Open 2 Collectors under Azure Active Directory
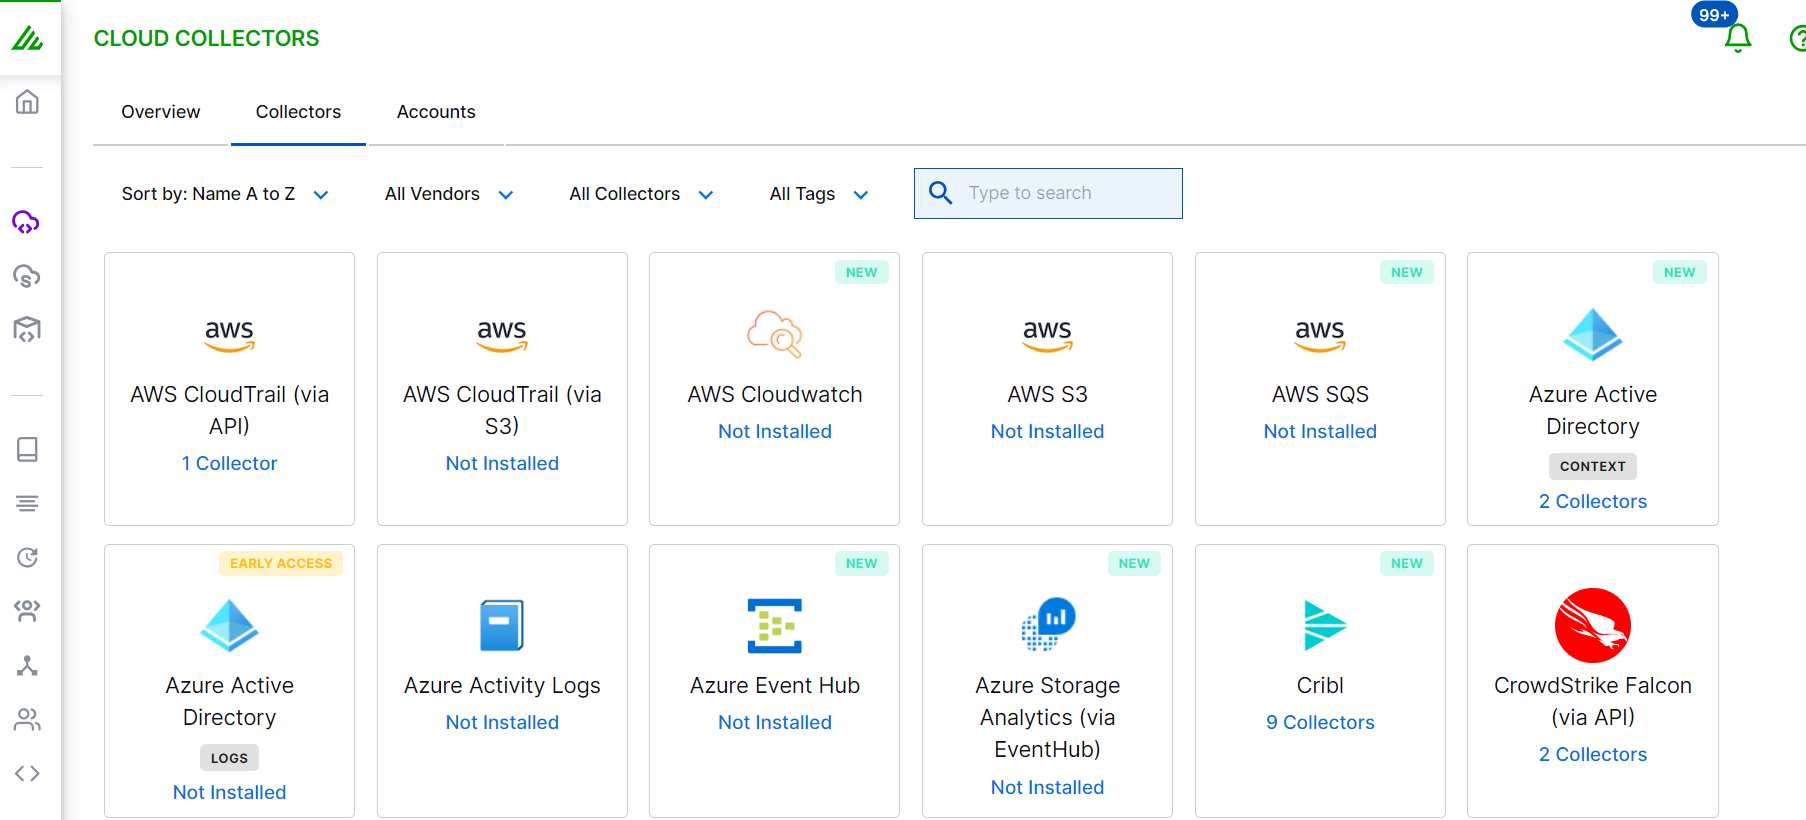This screenshot has width=1806, height=820. click(1593, 501)
